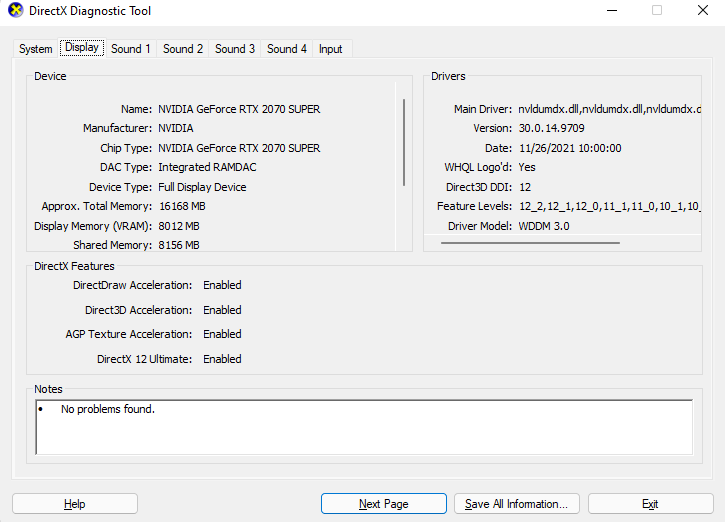
Task: Click the WHQL Logo'd 'Yes' value
Action: (x=527, y=167)
